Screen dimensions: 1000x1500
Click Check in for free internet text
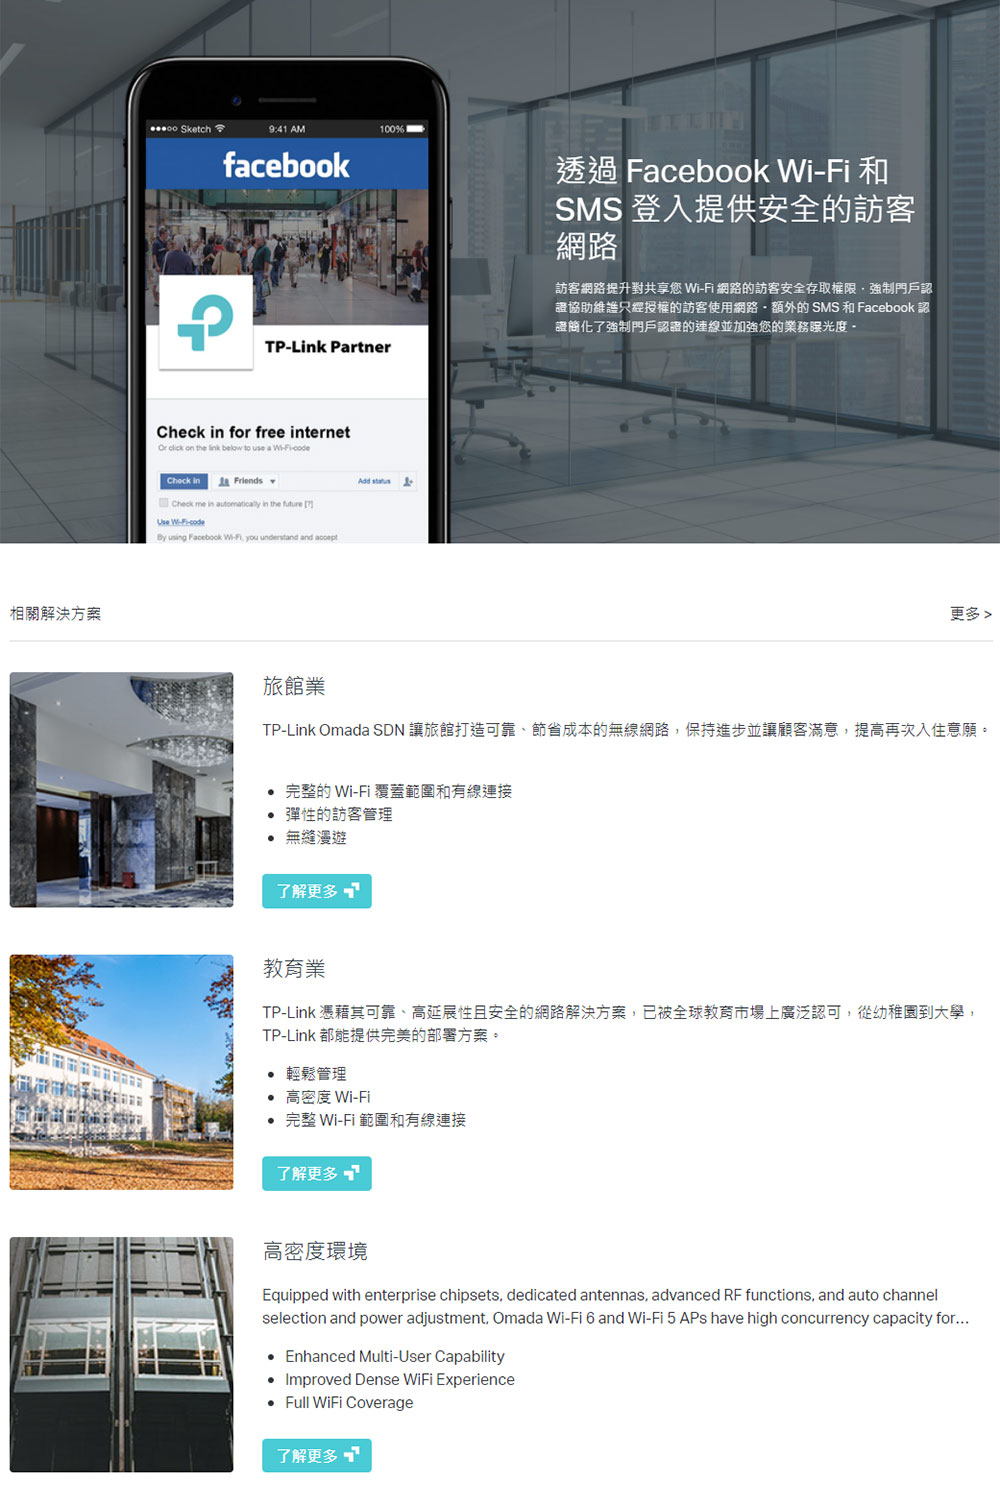pos(253,432)
